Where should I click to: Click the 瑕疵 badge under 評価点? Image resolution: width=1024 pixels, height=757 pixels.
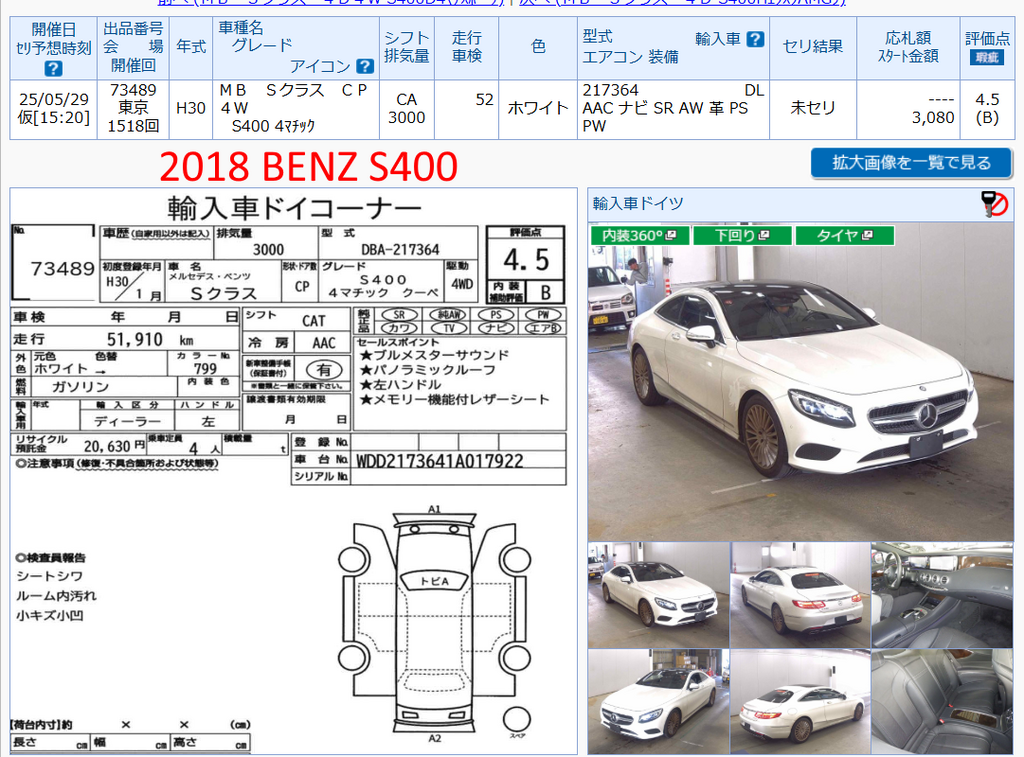(x=987, y=57)
